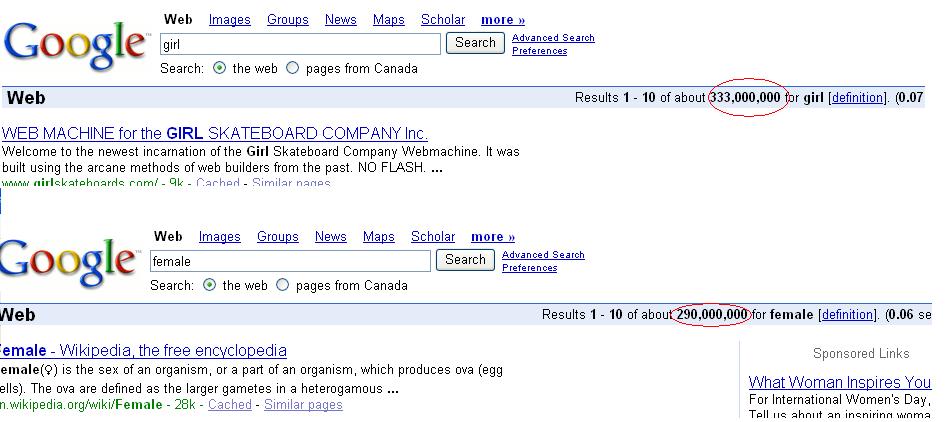
Task: Open the "What Woman Inspires You" sponsored link
Action: coord(840,382)
